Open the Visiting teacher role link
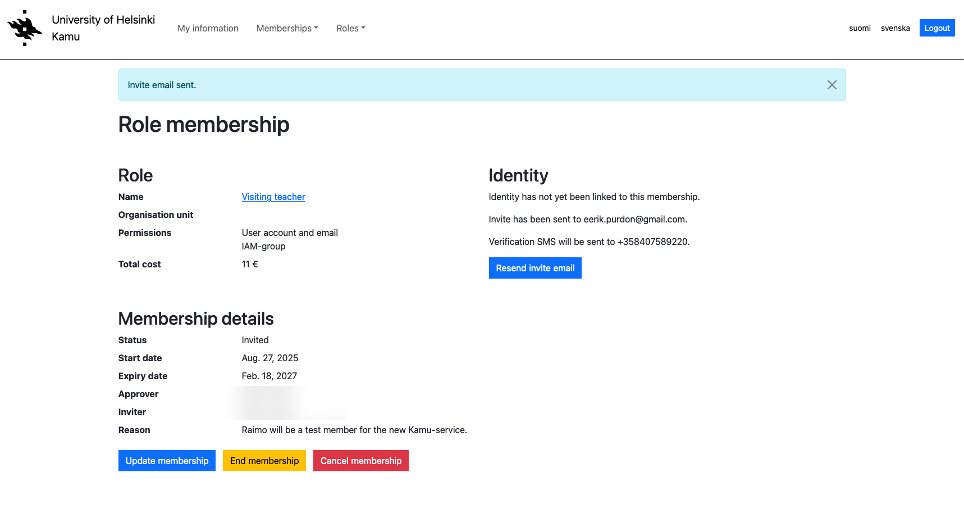 273,197
